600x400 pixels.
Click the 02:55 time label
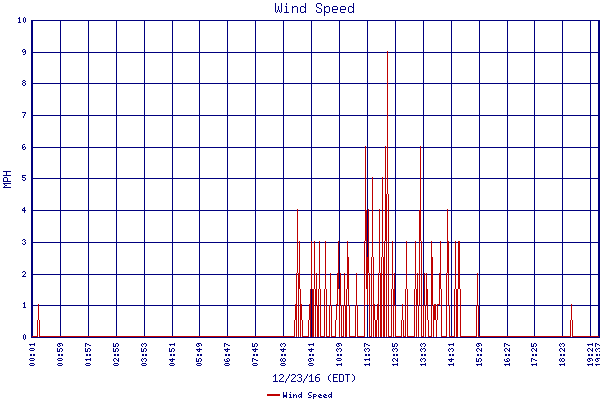coord(116,354)
